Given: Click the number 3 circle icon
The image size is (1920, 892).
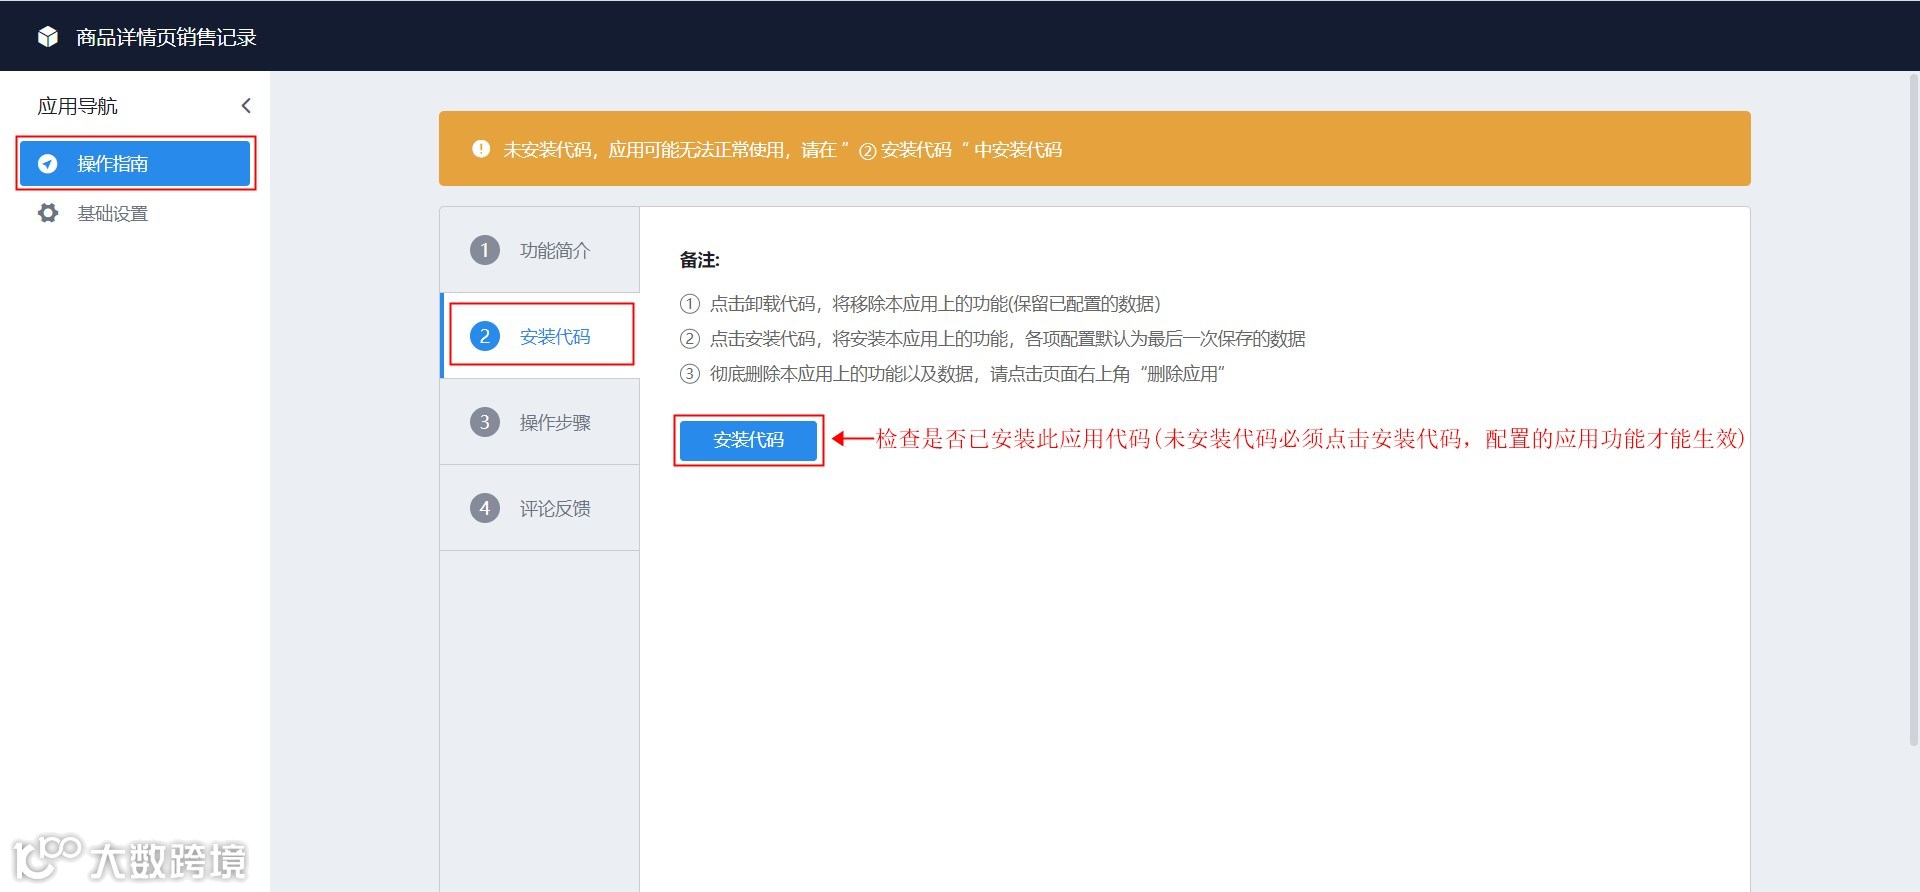Looking at the screenshot, I should 485,422.
